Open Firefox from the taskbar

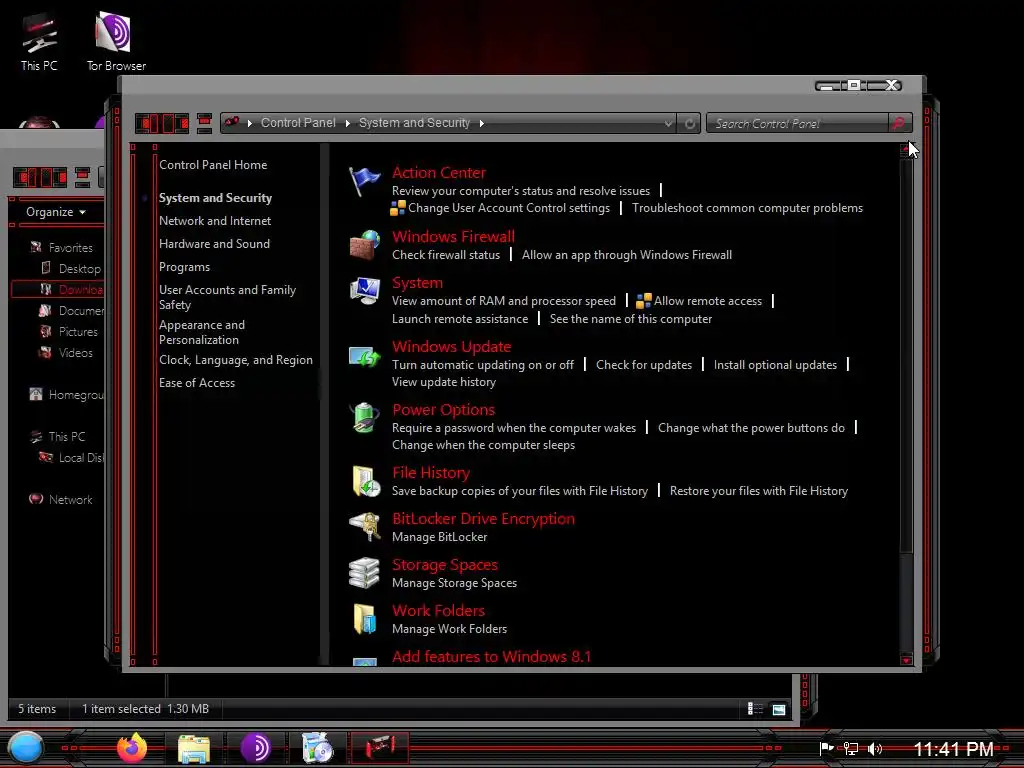pos(132,748)
